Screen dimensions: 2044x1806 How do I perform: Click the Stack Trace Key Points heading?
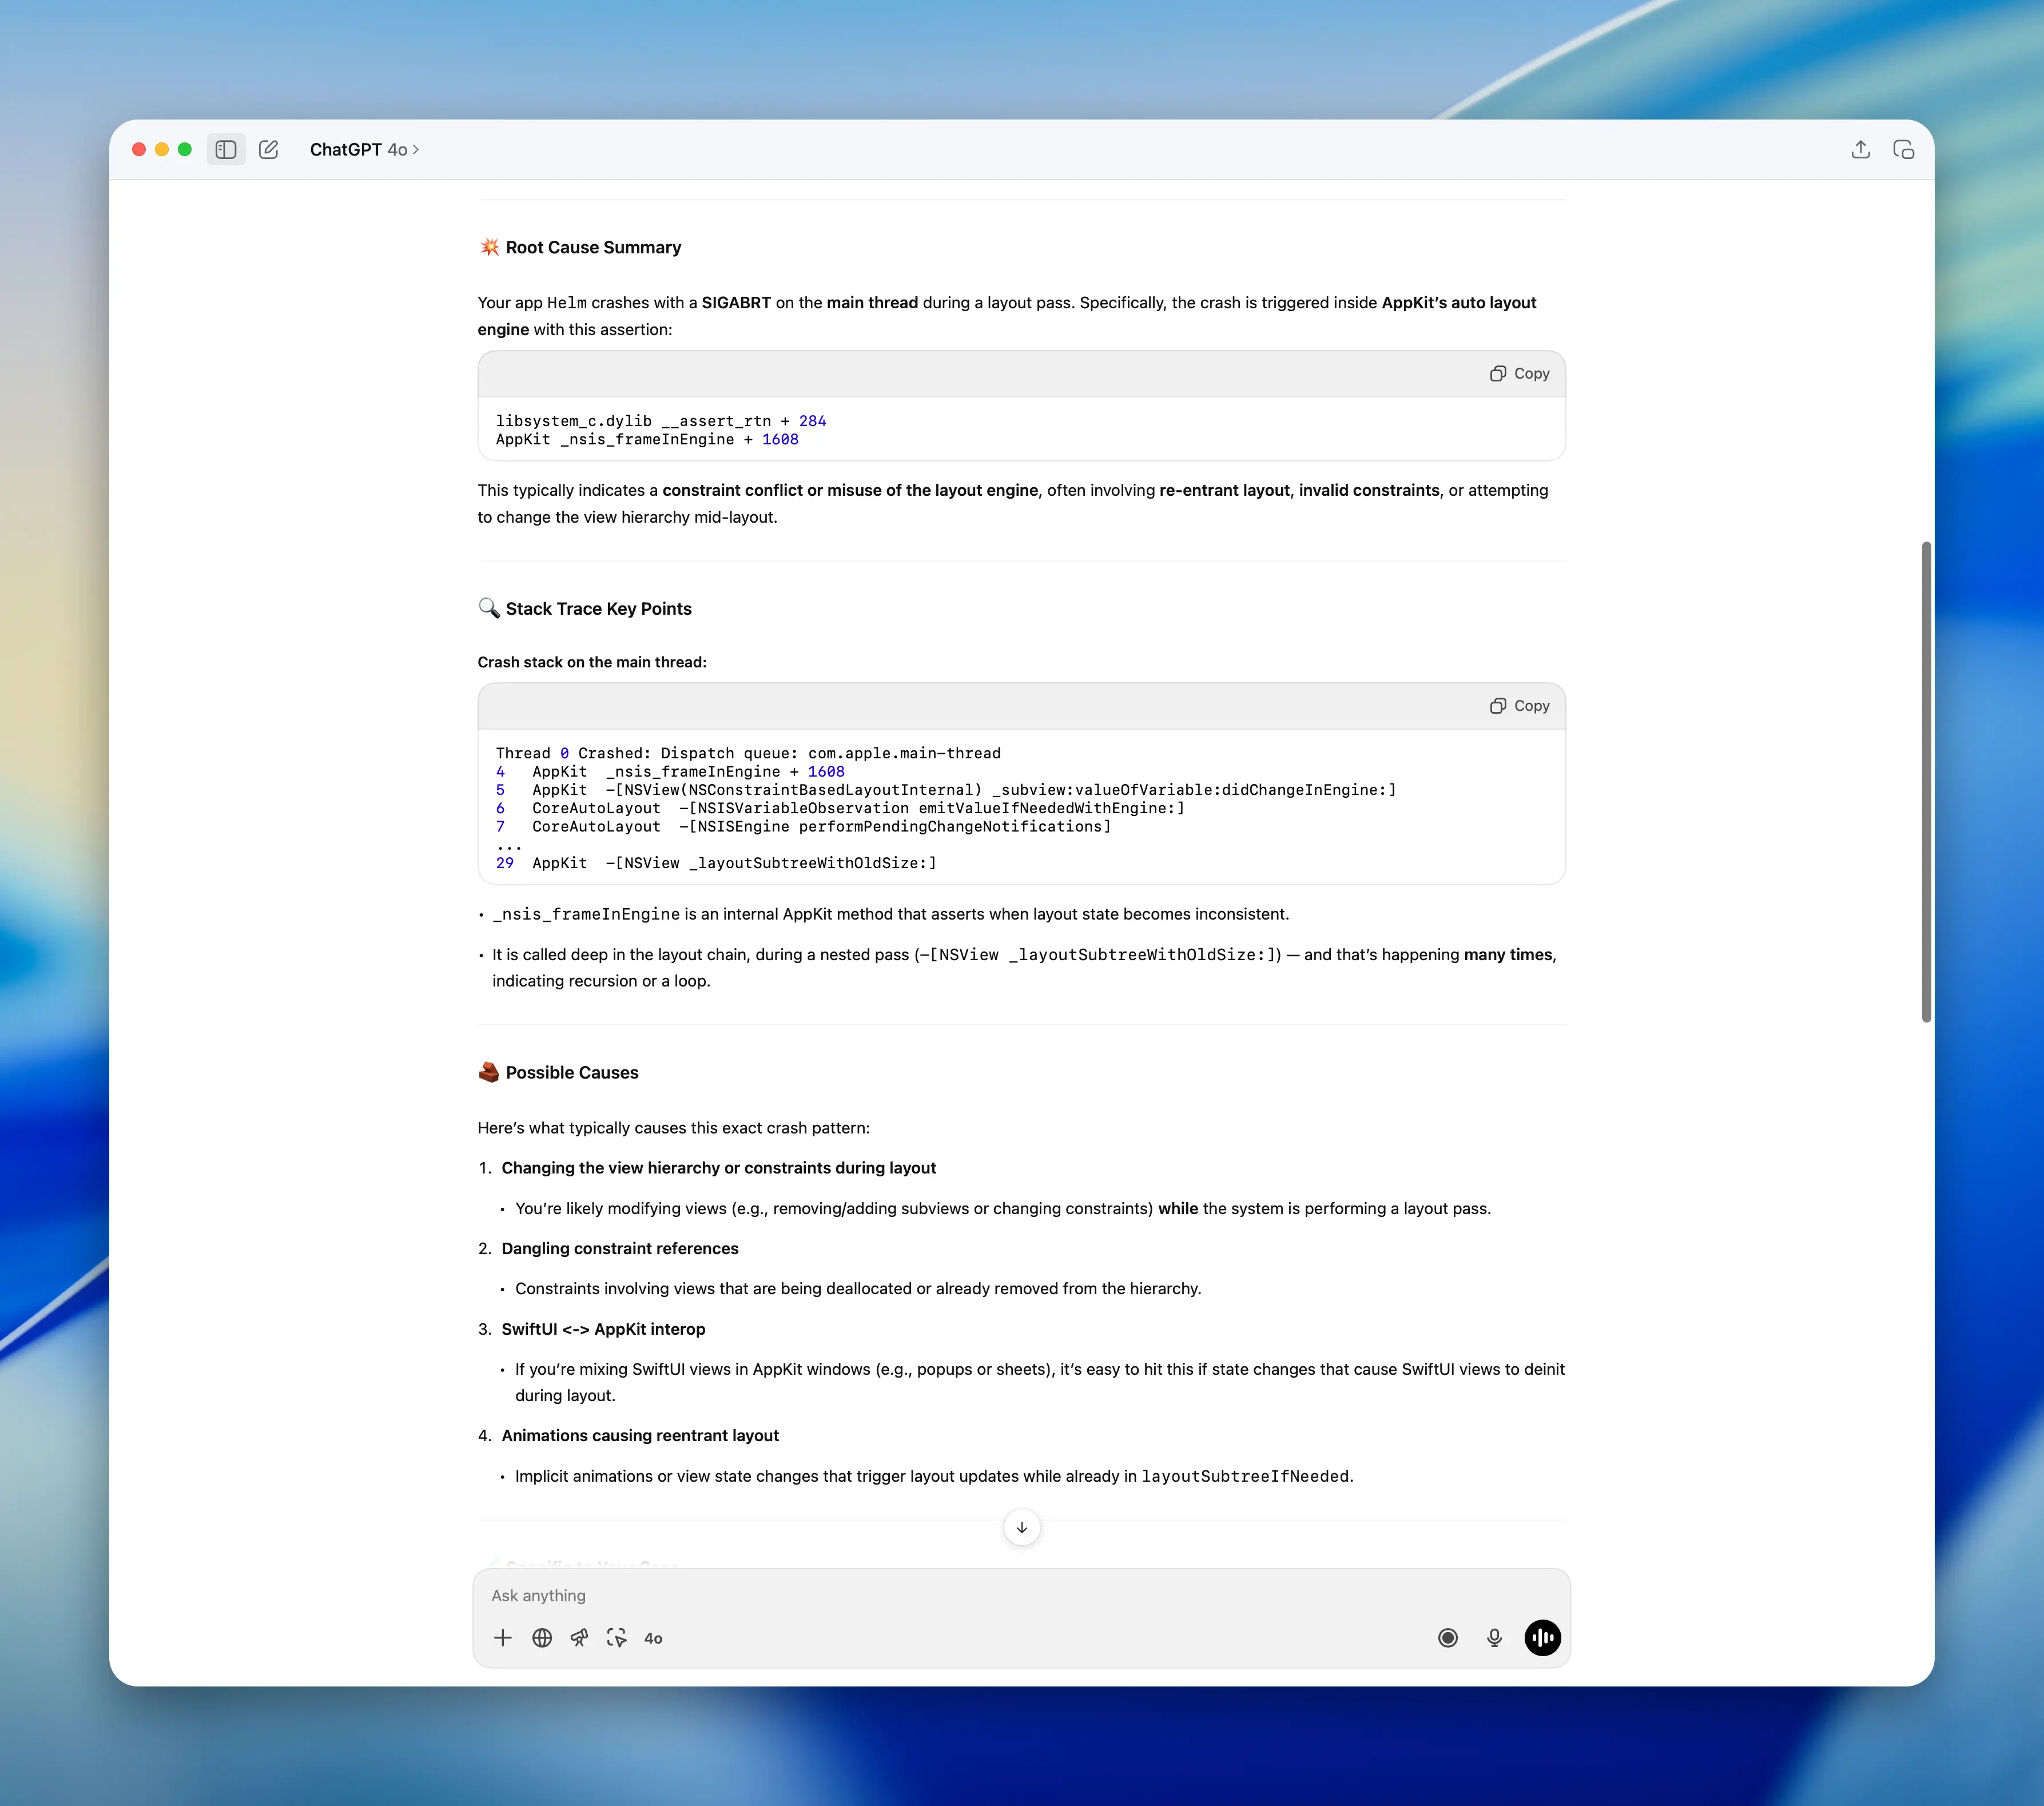[x=598, y=609]
